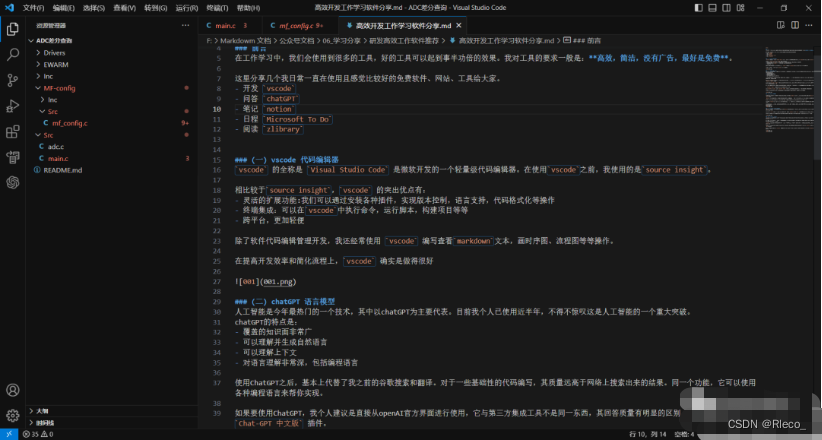Open the Remote Explorer view icon
822x440 pixels.
pyautogui.click(x=13, y=156)
